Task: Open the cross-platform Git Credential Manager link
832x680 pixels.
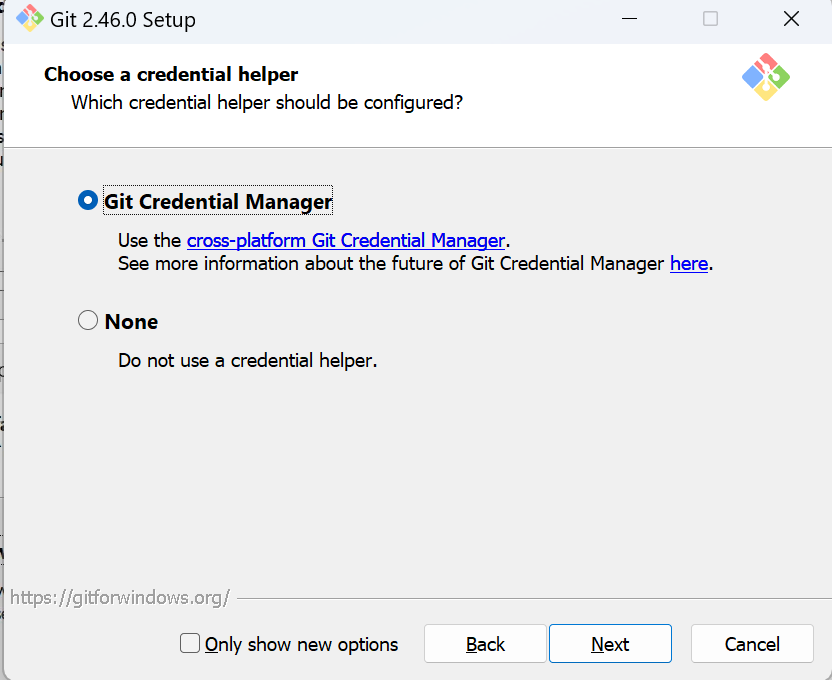Action: 345,241
